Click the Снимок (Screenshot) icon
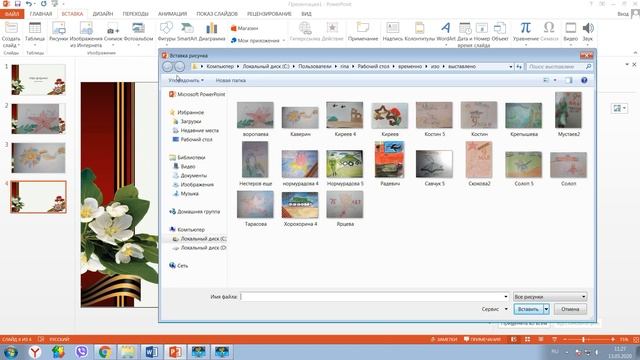Screen dimensions: 640x360 click(x=113, y=32)
